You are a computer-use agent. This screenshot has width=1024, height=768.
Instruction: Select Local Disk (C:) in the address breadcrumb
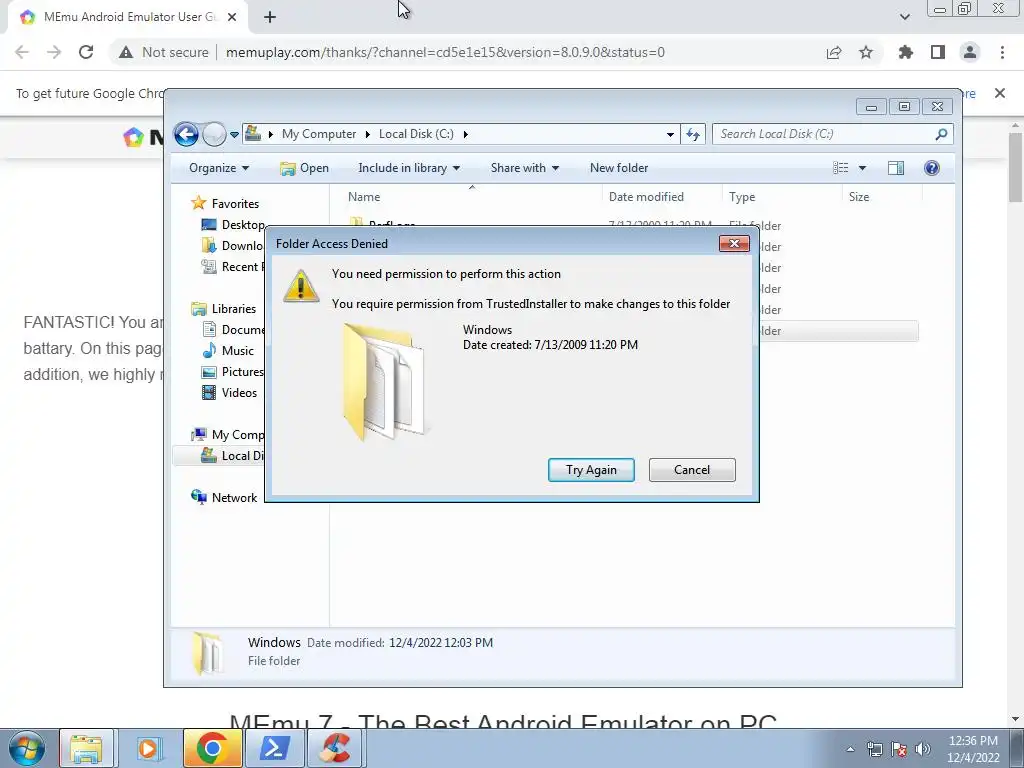point(416,134)
